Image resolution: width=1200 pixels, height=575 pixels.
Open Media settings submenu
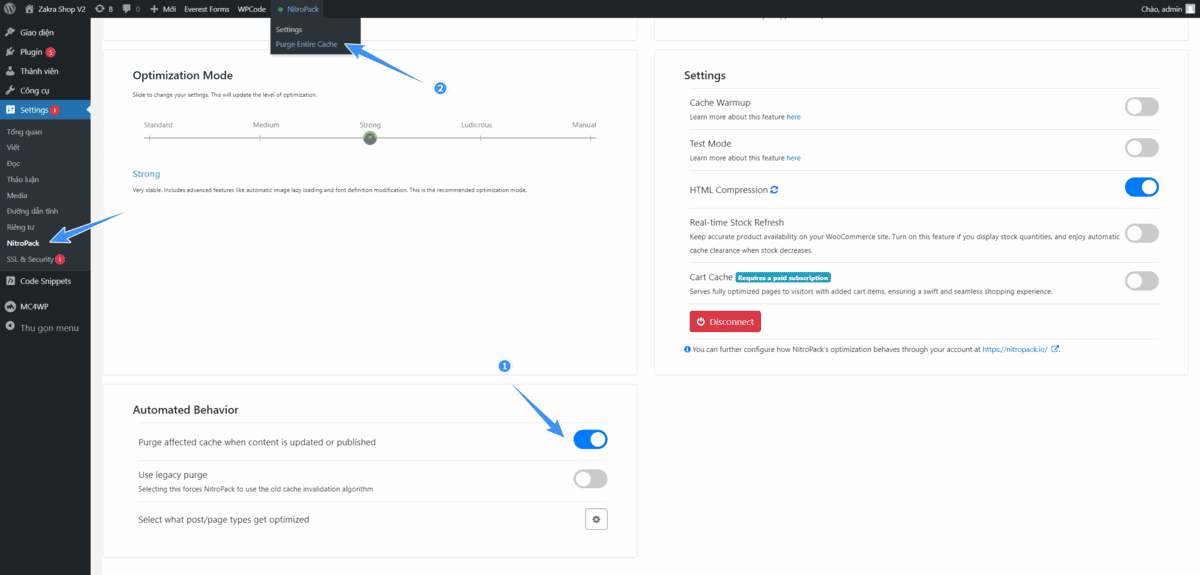click(x=17, y=195)
